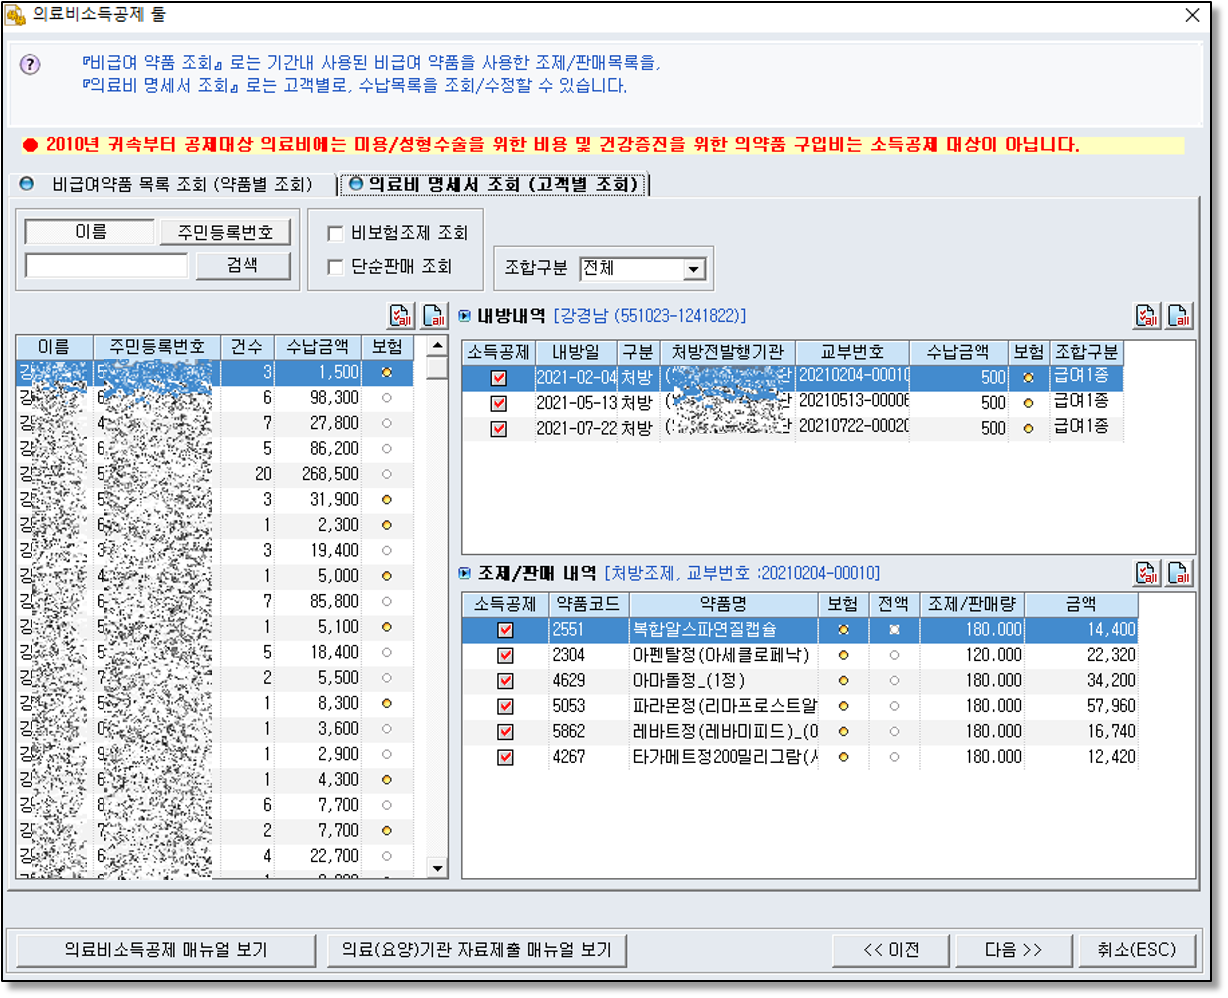Click the question mark help icon

tap(30, 65)
